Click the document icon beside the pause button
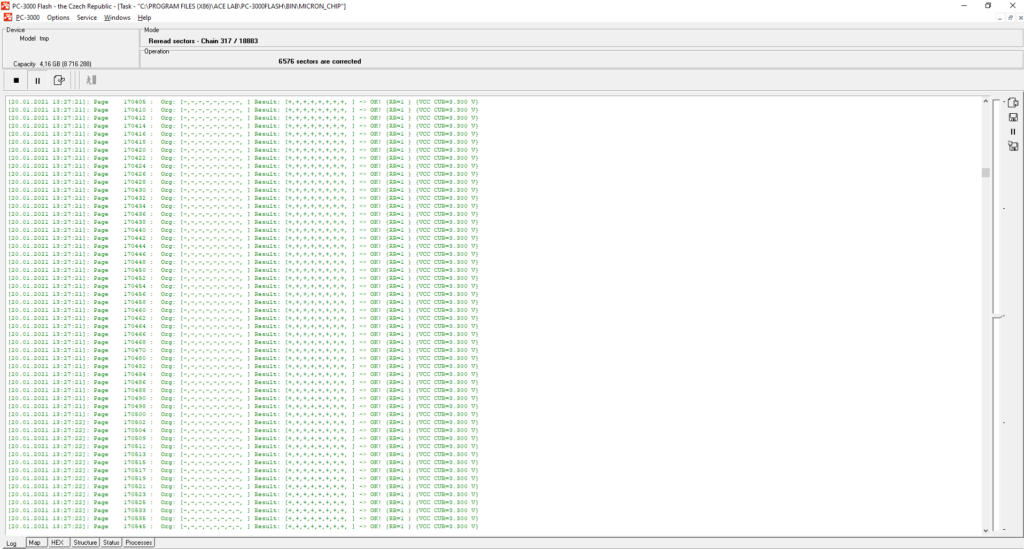This screenshot has height=549, width=1024. coord(59,80)
